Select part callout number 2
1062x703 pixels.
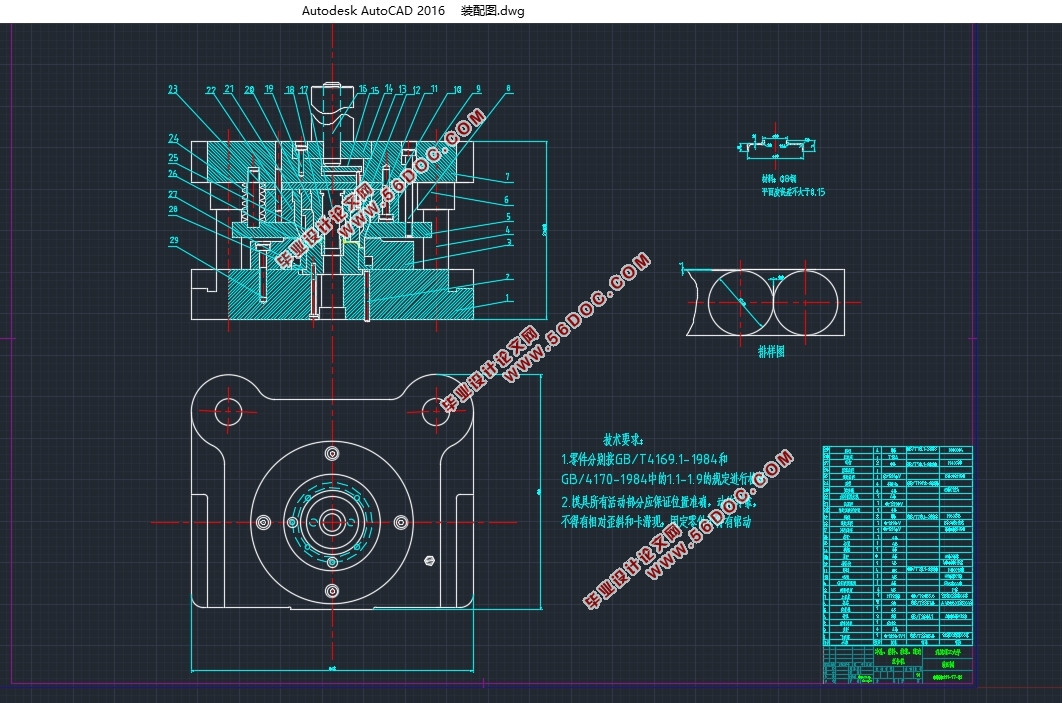[x=507, y=277]
